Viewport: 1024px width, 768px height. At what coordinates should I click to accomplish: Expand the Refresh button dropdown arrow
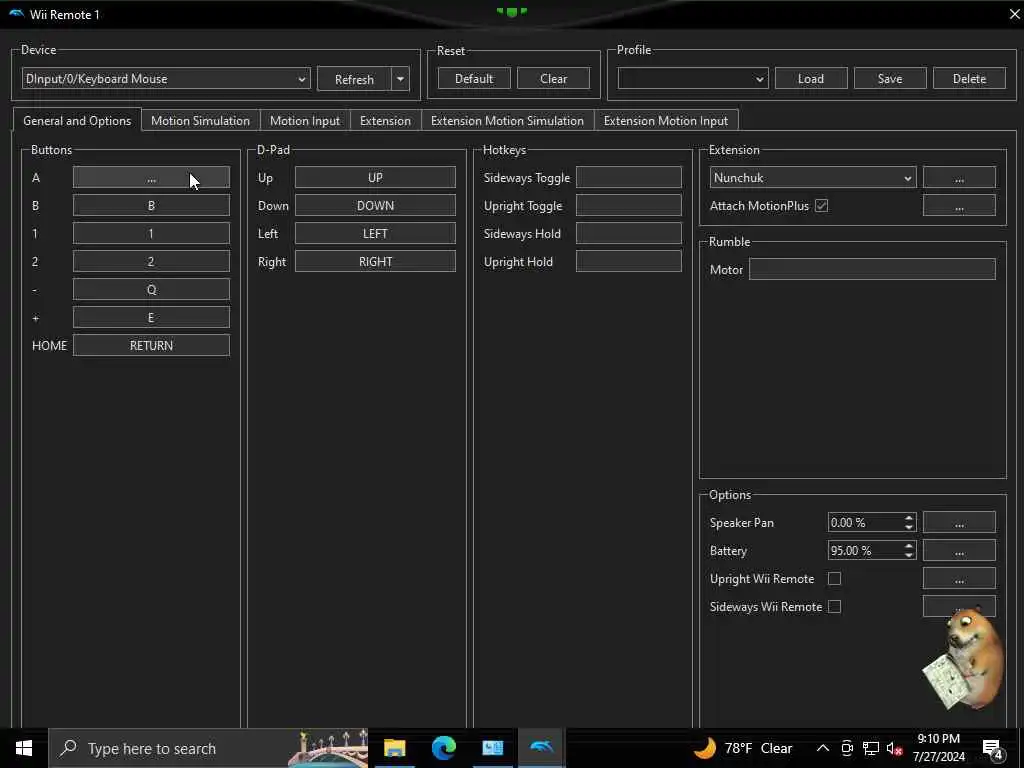tap(400, 79)
